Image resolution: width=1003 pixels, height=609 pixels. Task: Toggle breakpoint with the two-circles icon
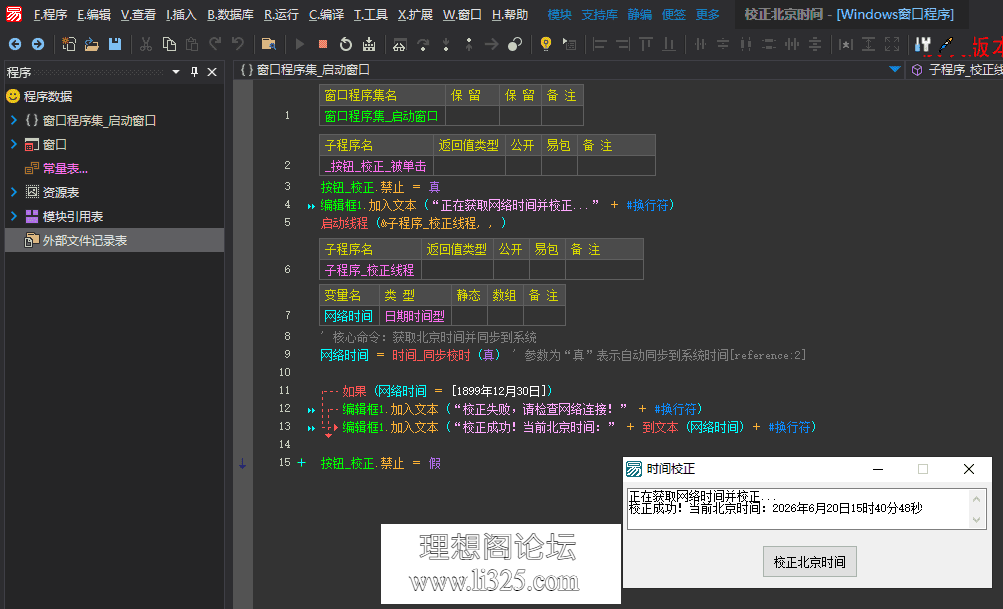point(514,44)
